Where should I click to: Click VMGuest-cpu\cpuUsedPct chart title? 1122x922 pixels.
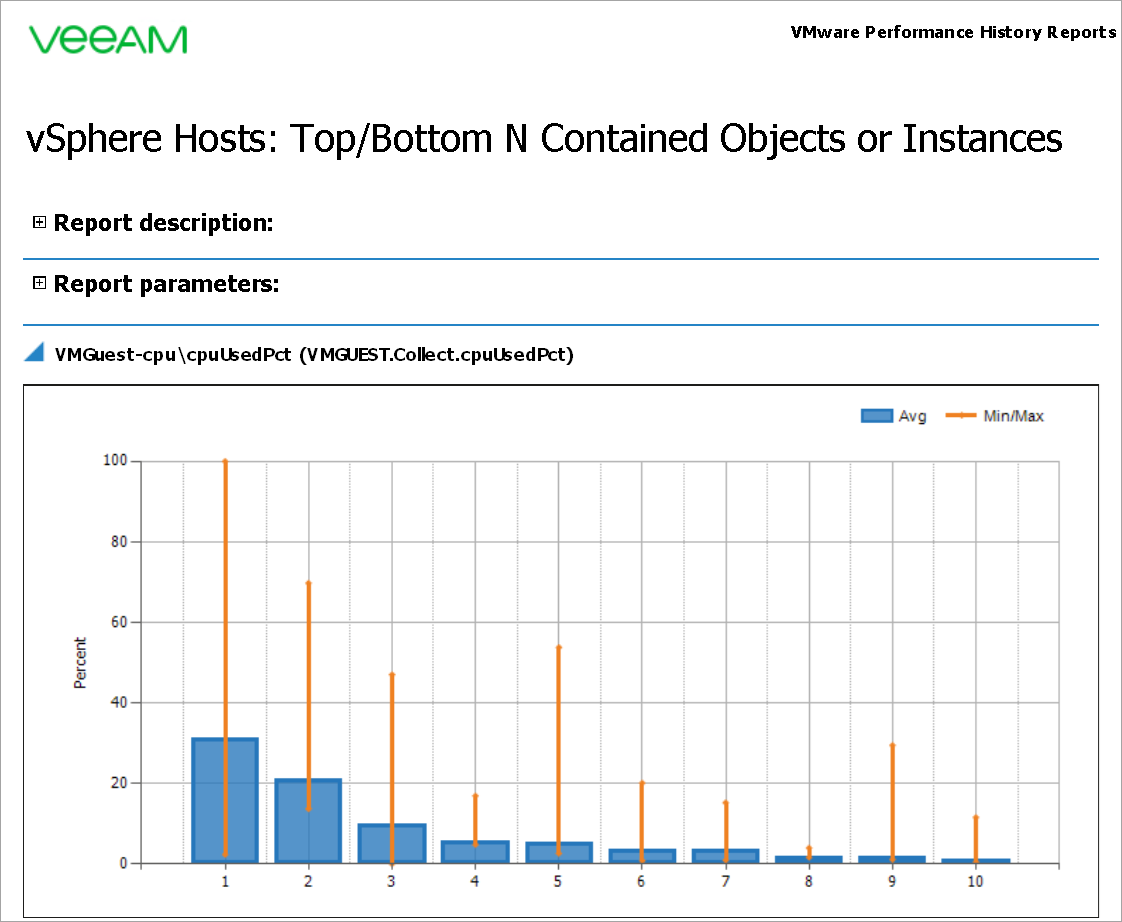click(314, 354)
